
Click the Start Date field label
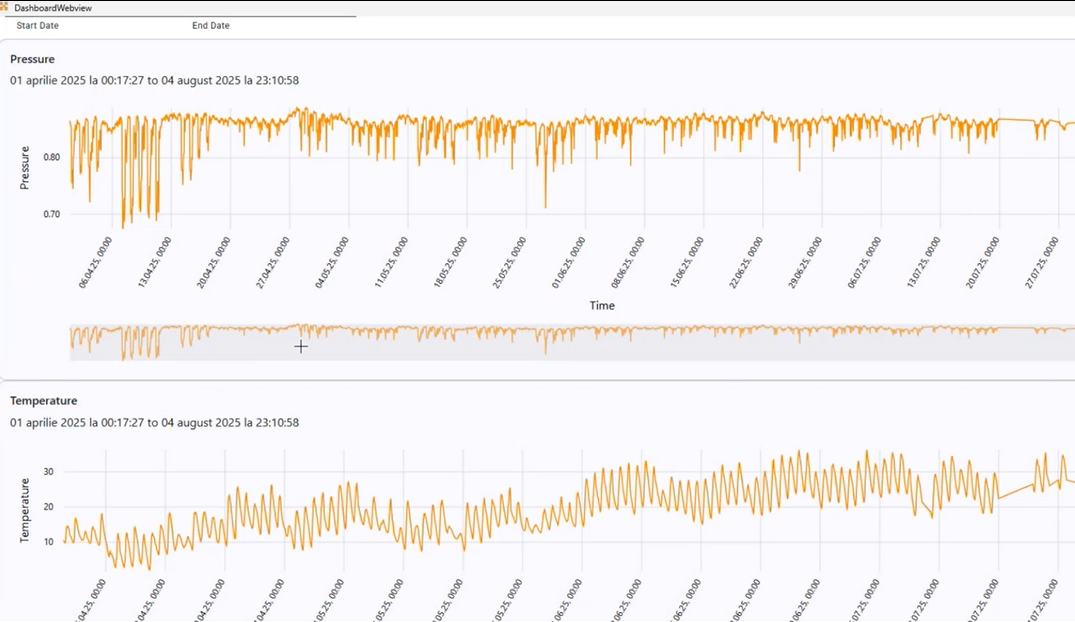[x=37, y=25]
